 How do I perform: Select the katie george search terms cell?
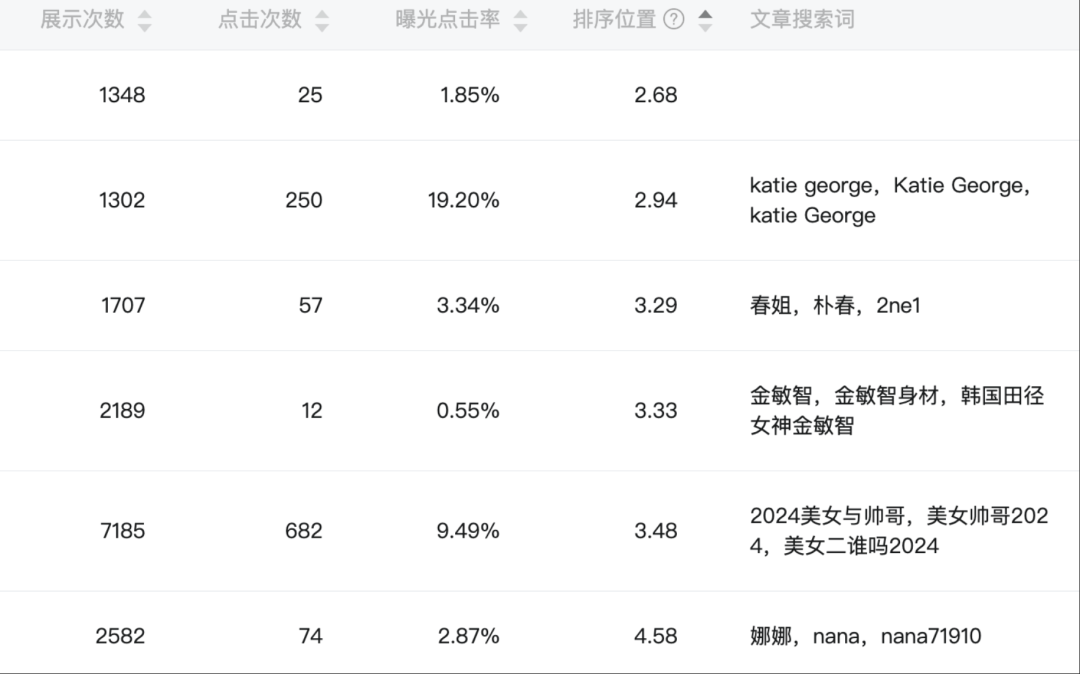click(889, 200)
